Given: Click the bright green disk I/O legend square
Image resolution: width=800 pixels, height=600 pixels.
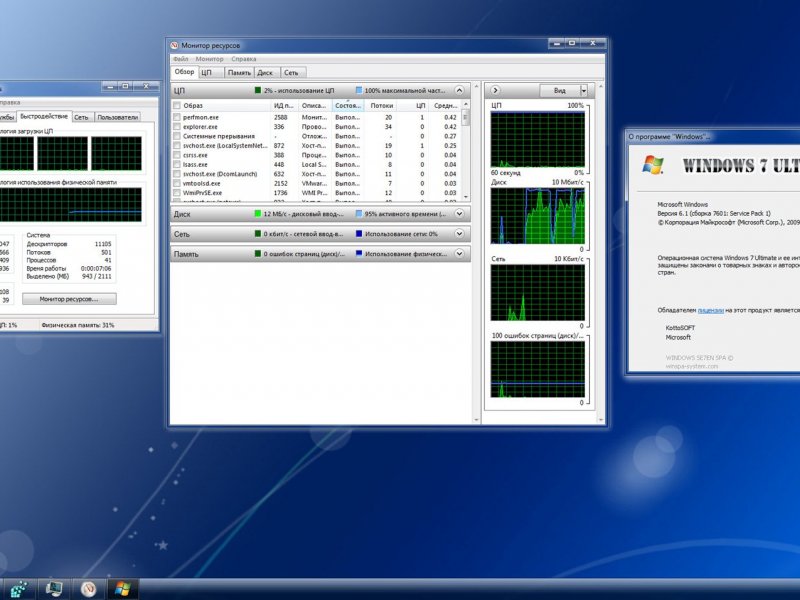Looking at the screenshot, I should coord(258,214).
